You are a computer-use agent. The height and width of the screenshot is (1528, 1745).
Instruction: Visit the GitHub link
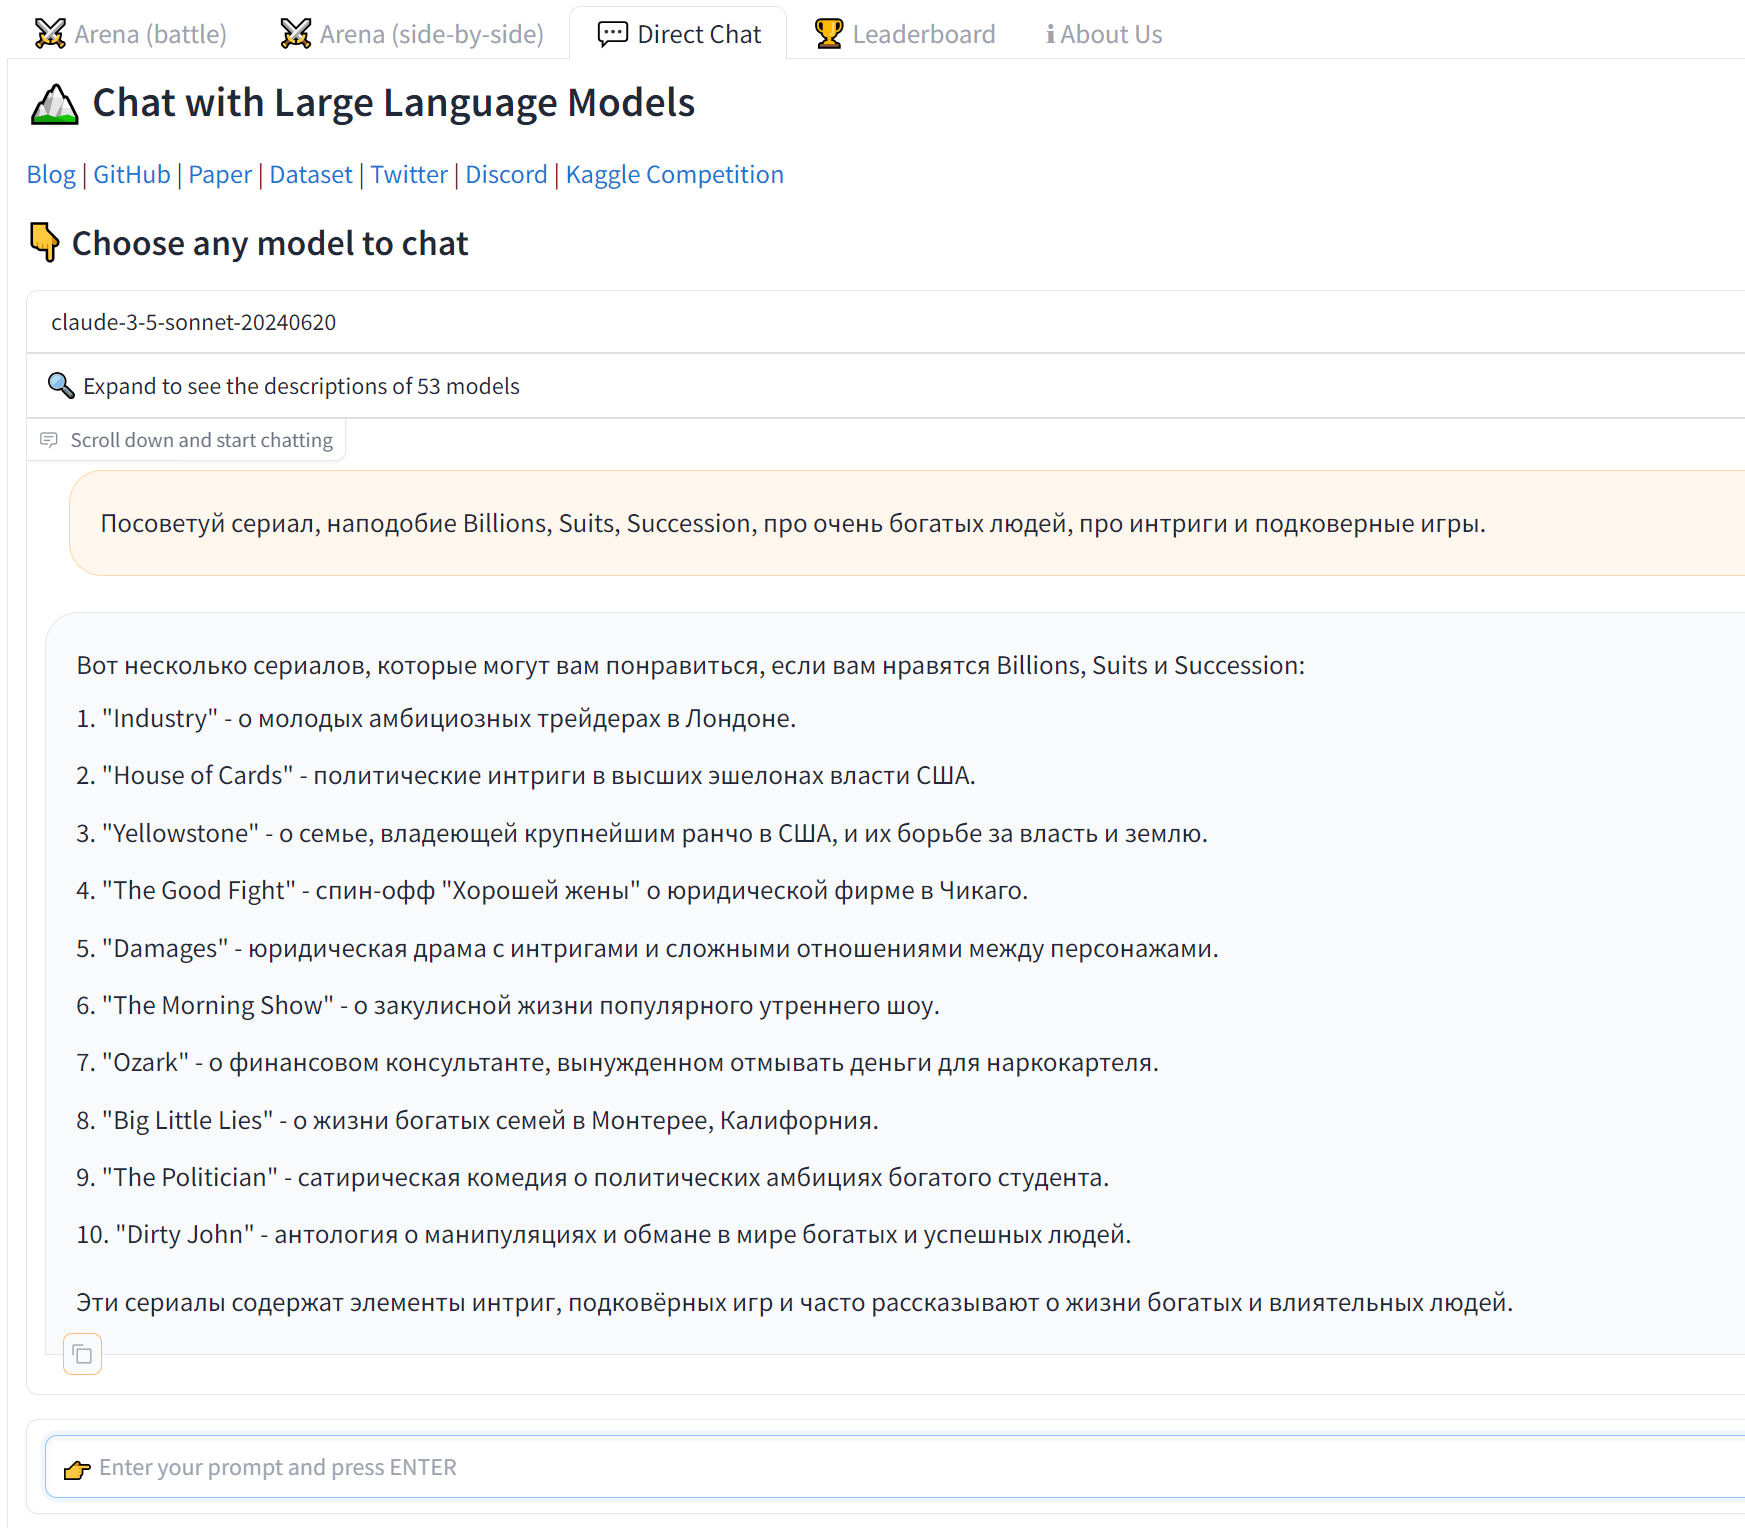[x=132, y=175]
